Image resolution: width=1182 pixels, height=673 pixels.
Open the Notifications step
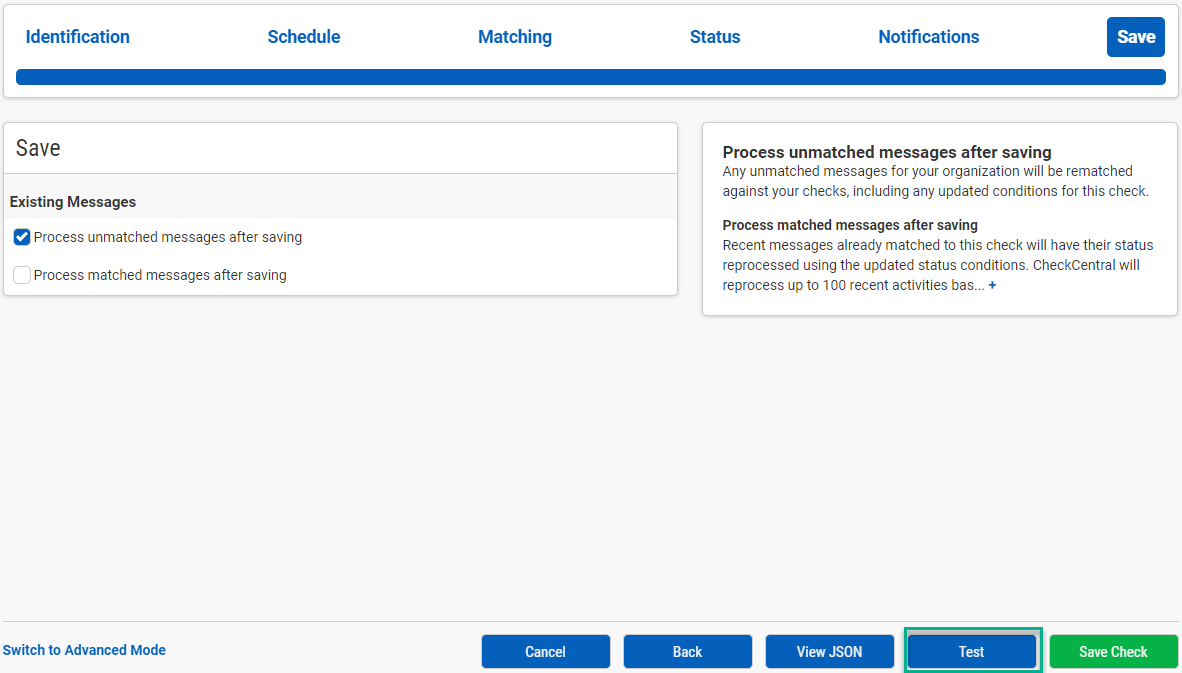(x=928, y=37)
